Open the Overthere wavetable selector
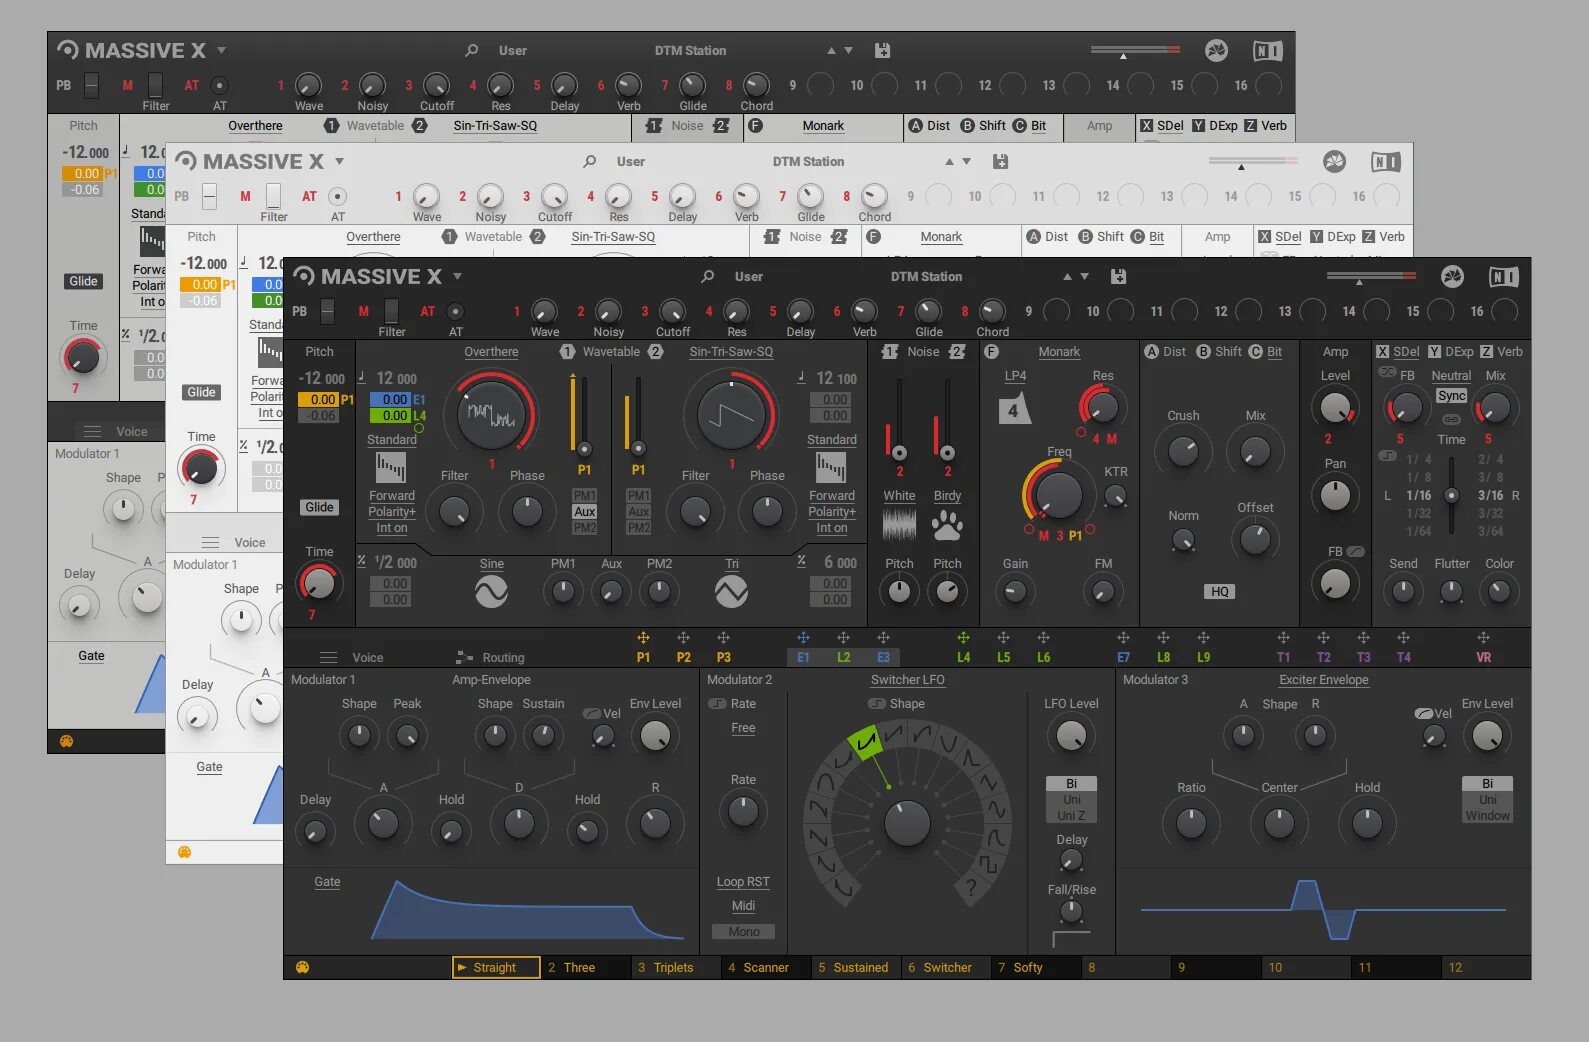Image resolution: width=1589 pixels, height=1042 pixels. click(491, 352)
